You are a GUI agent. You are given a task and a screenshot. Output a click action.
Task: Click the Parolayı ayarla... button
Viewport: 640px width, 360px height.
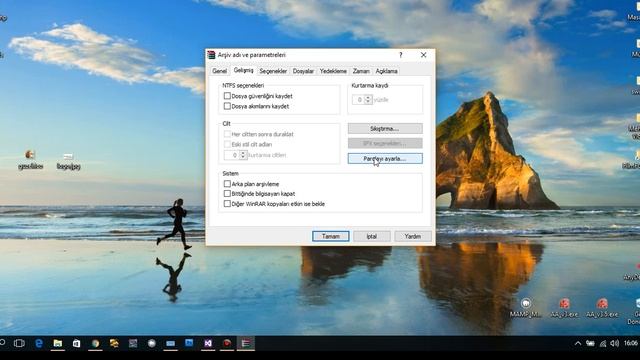[x=385, y=158]
